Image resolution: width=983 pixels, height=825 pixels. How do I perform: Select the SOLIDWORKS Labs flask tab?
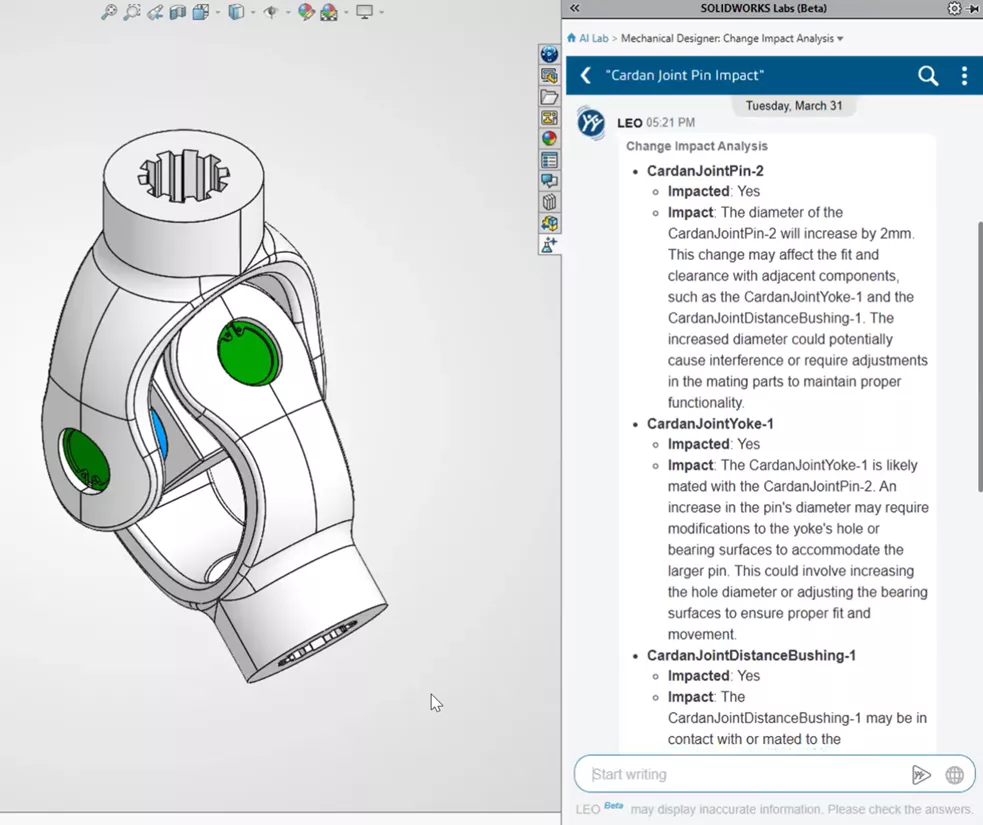(x=549, y=245)
